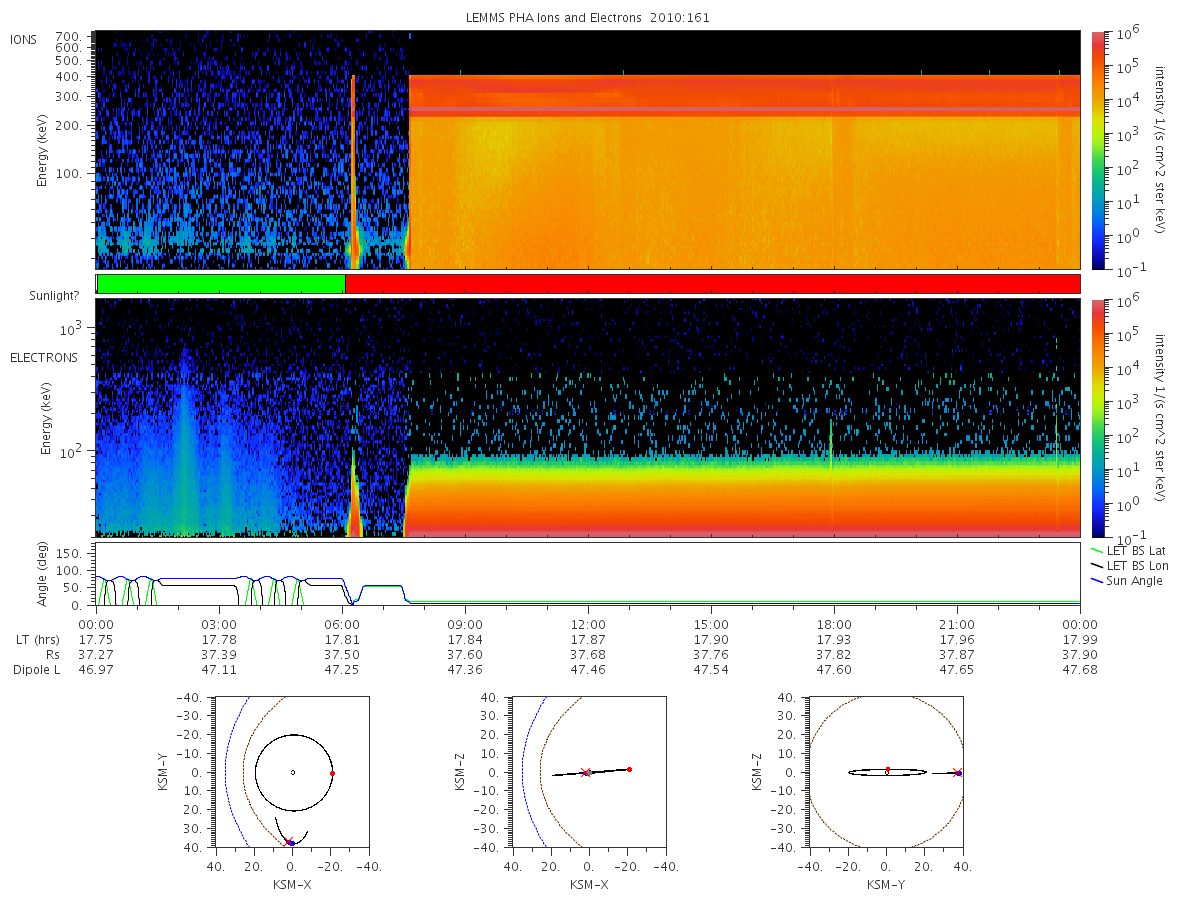Click the red cross marker in KSM-Y/KSM-Z plot
This screenshot has width=1200, height=900.
point(957,772)
